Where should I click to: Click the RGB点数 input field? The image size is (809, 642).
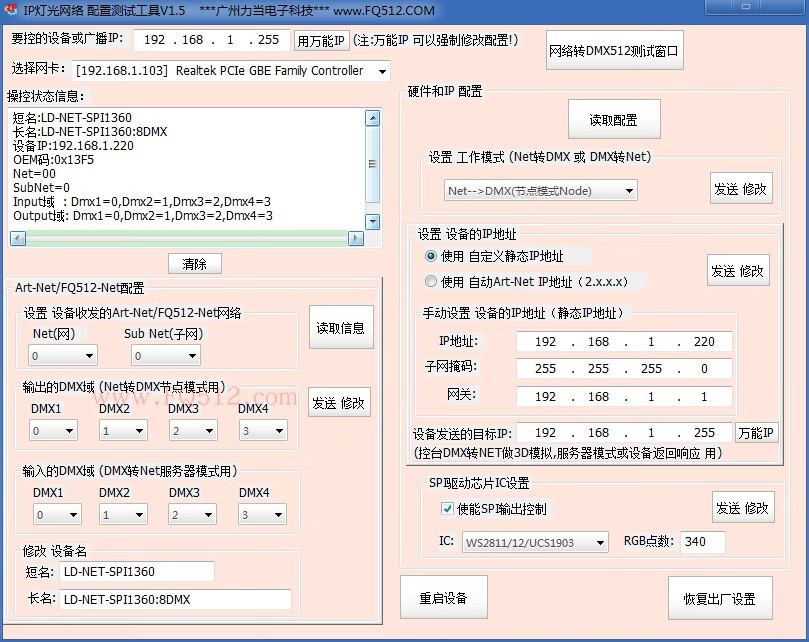(x=703, y=542)
